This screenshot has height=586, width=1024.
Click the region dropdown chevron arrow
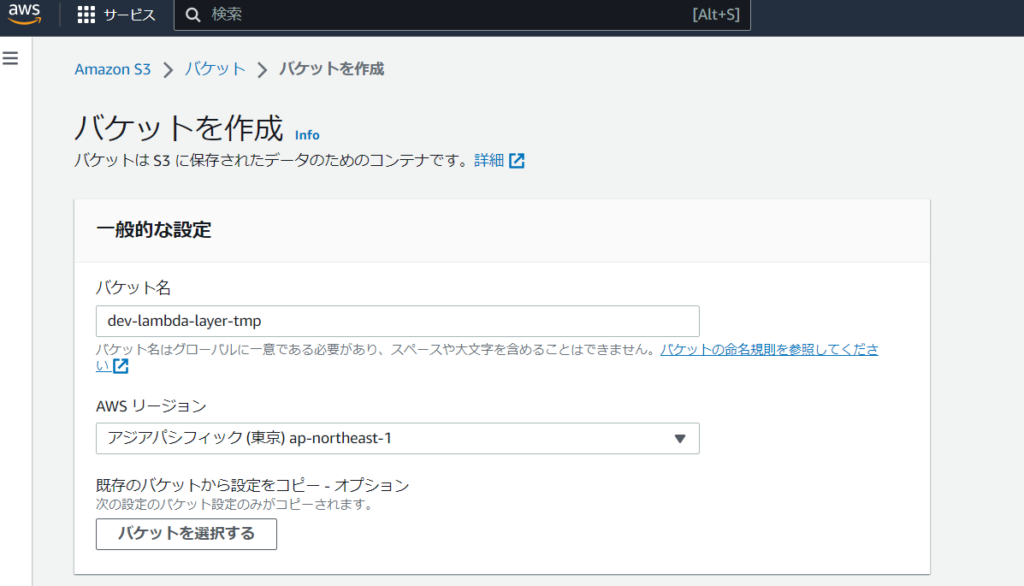[x=681, y=438]
